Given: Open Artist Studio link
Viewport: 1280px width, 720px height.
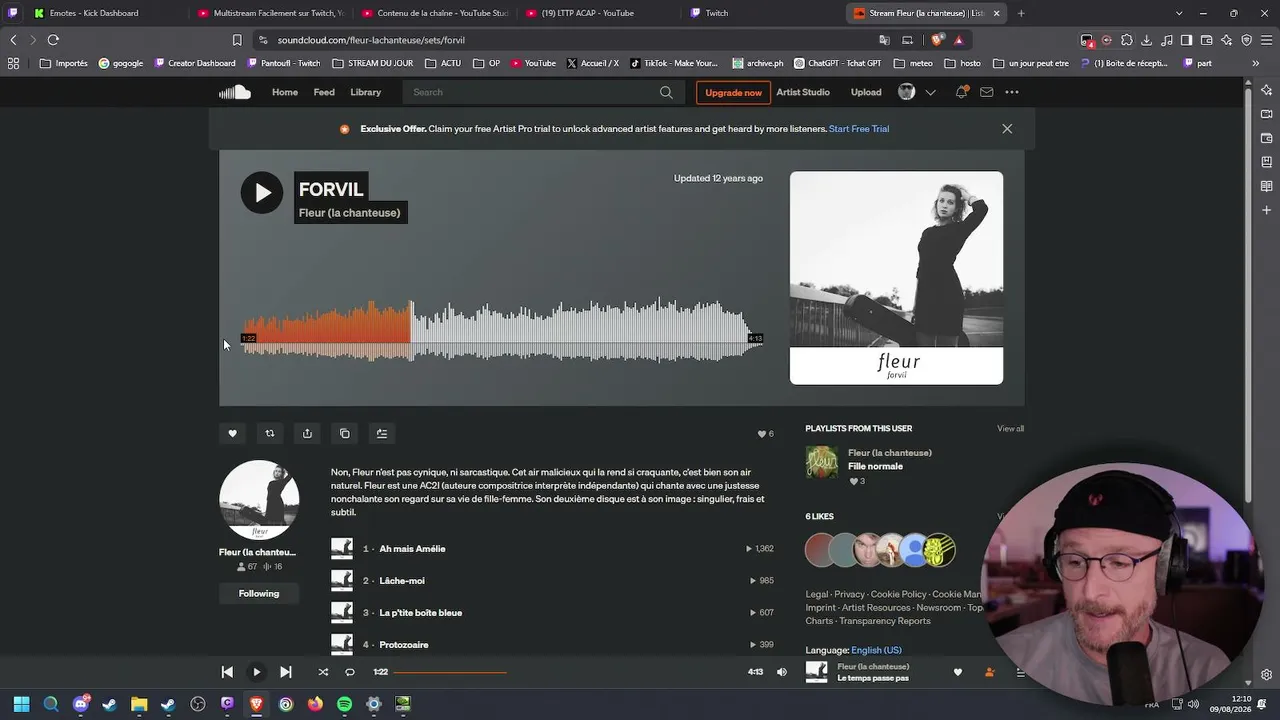Looking at the screenshot, I should pos(803,92).
